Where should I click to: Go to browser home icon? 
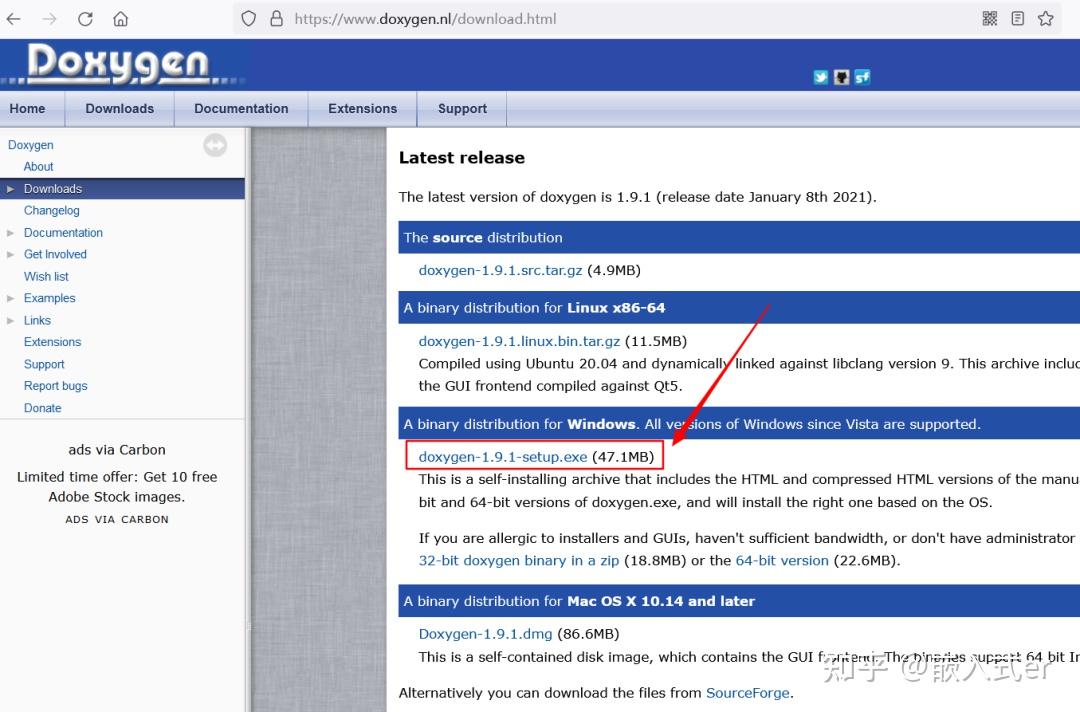click(121, 19)
